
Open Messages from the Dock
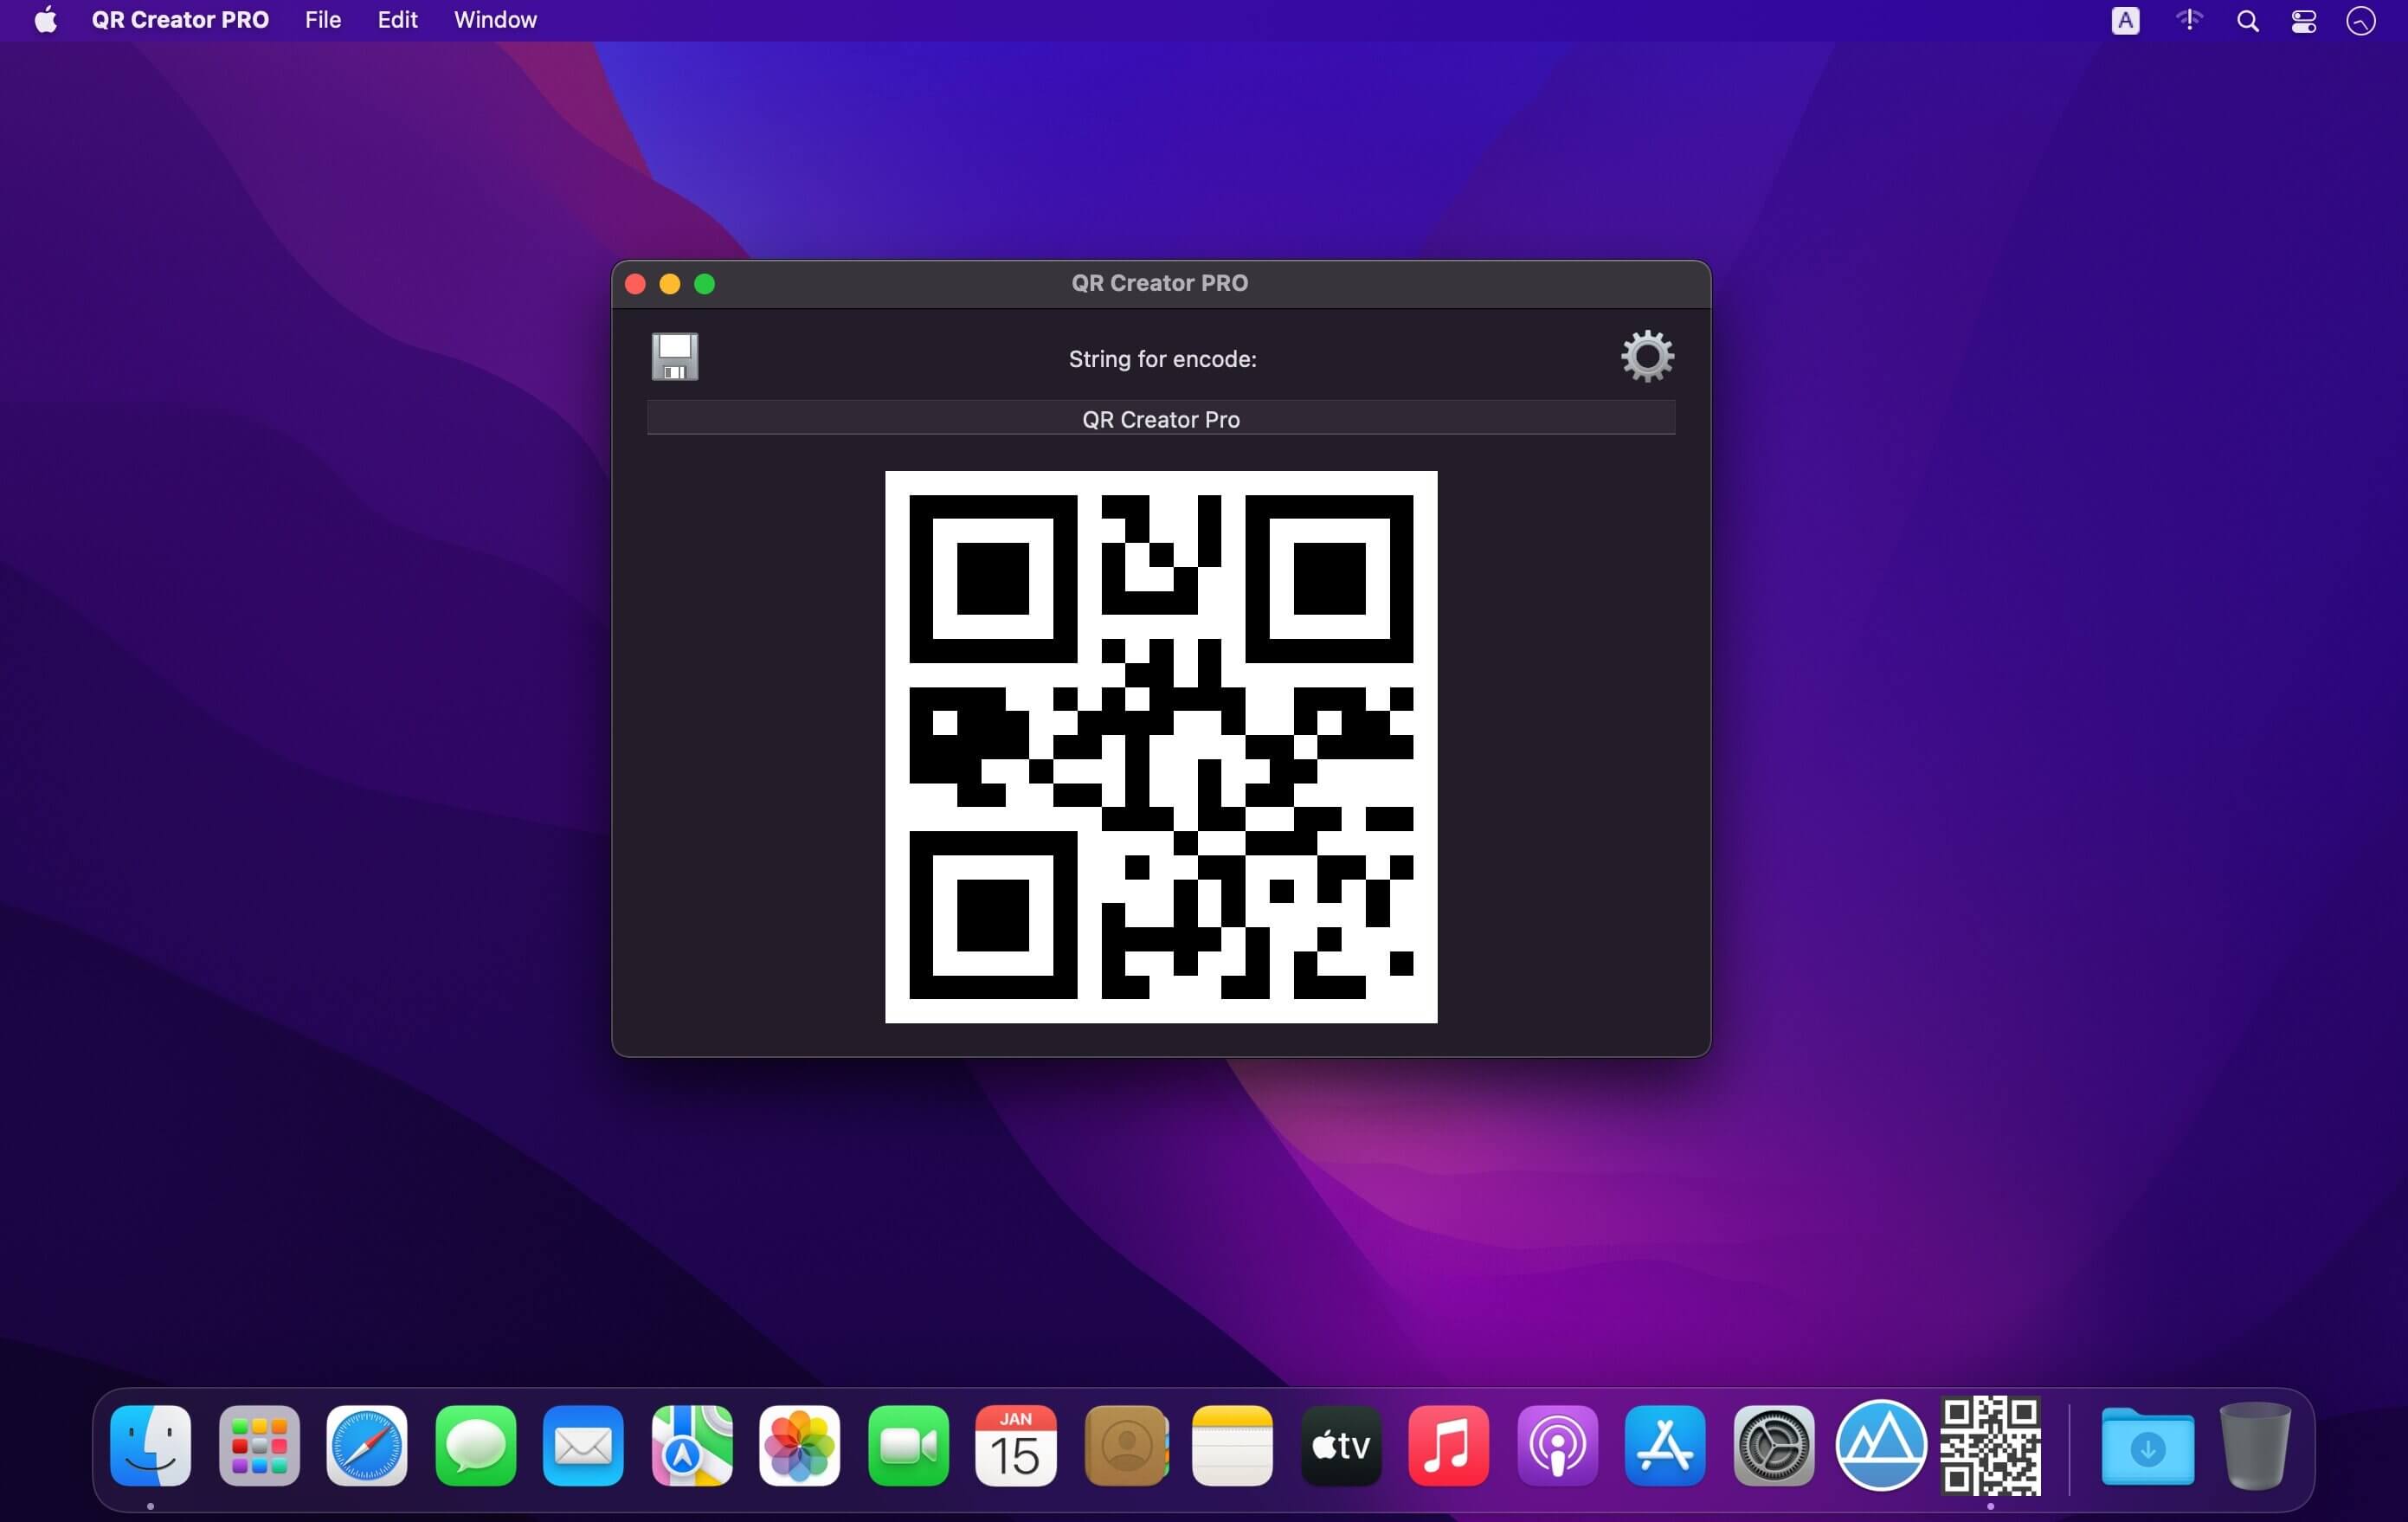point(476,1445)
